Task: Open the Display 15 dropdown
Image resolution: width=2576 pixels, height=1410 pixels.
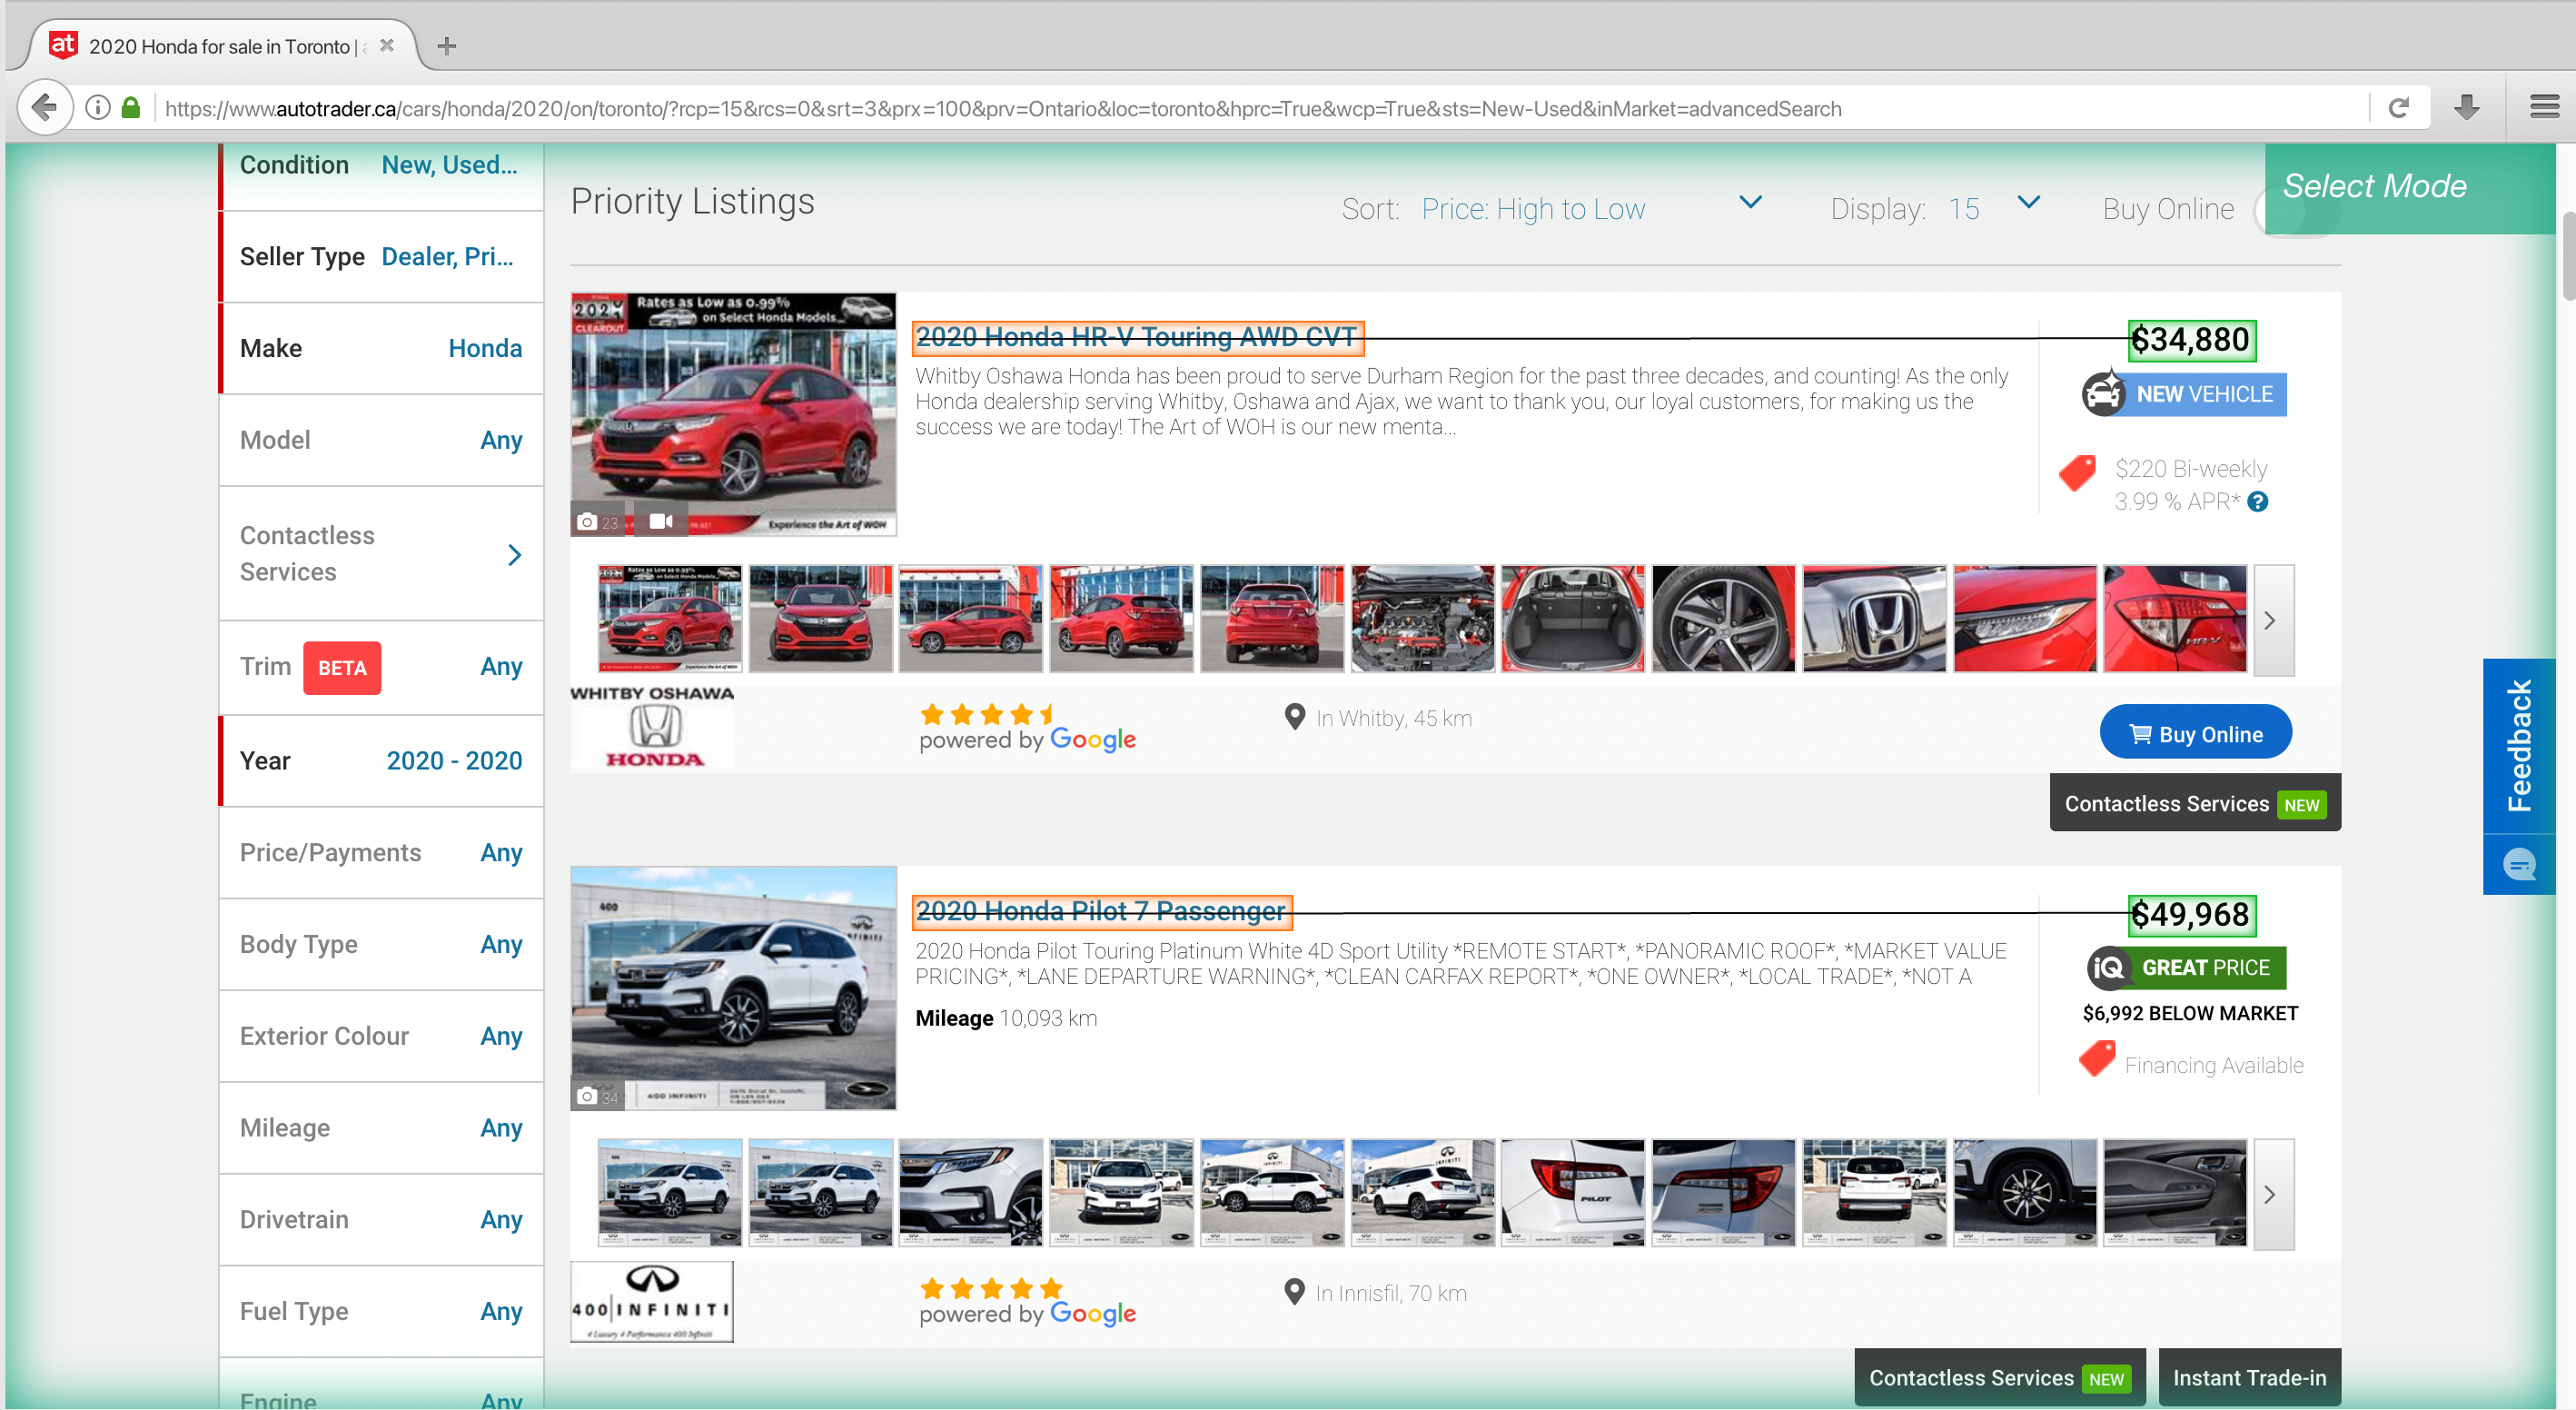Action: pyautogui.click(x=1994, y=208)
